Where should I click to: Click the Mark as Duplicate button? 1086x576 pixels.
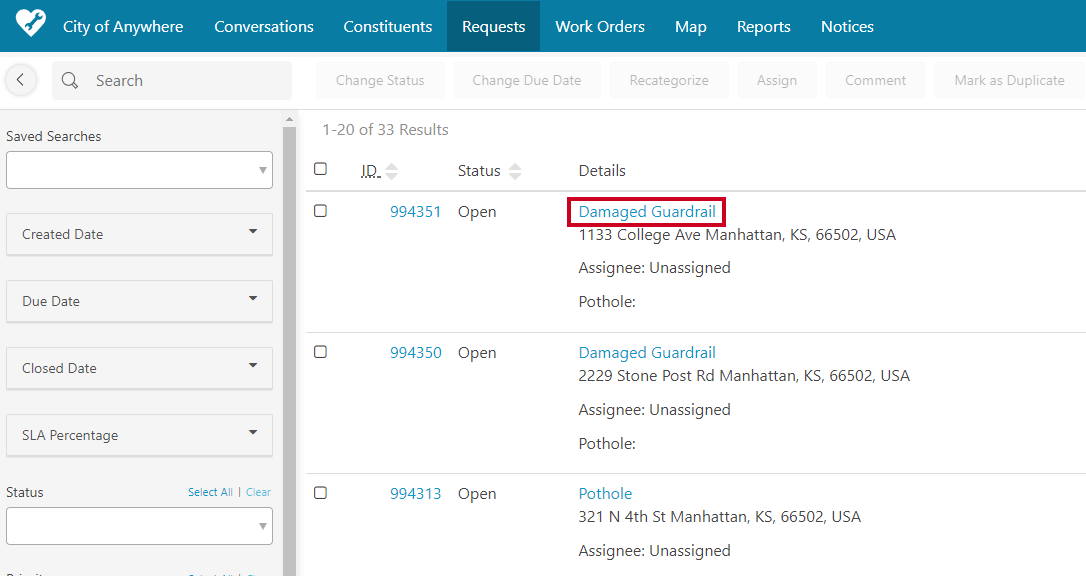[x=1009, y=80]
